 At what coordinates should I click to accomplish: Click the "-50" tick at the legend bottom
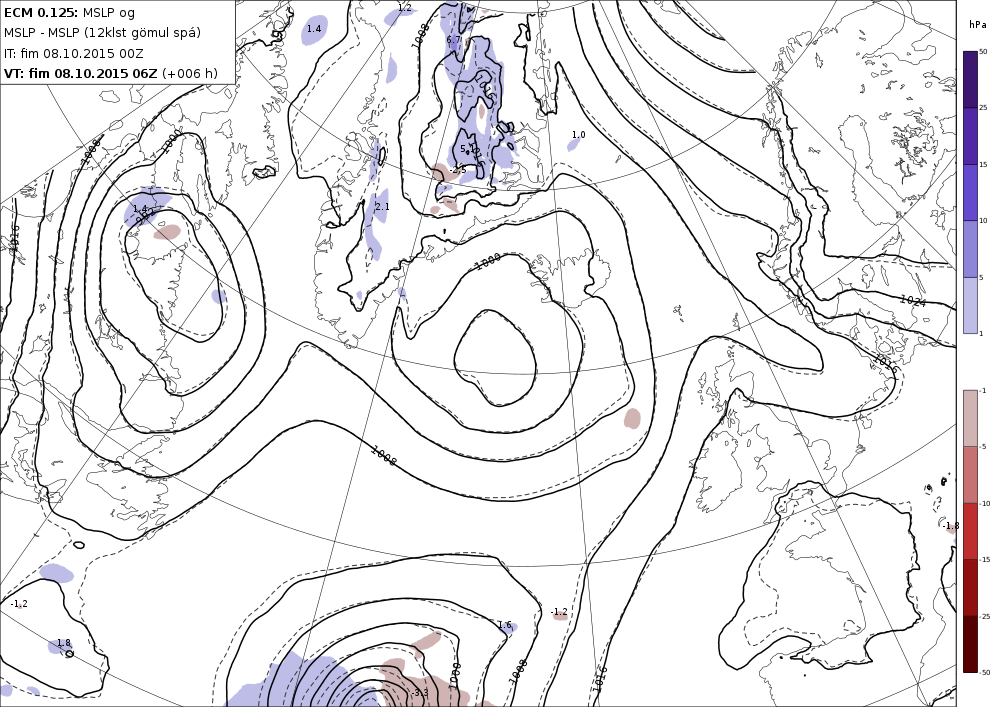pos(985,672)
